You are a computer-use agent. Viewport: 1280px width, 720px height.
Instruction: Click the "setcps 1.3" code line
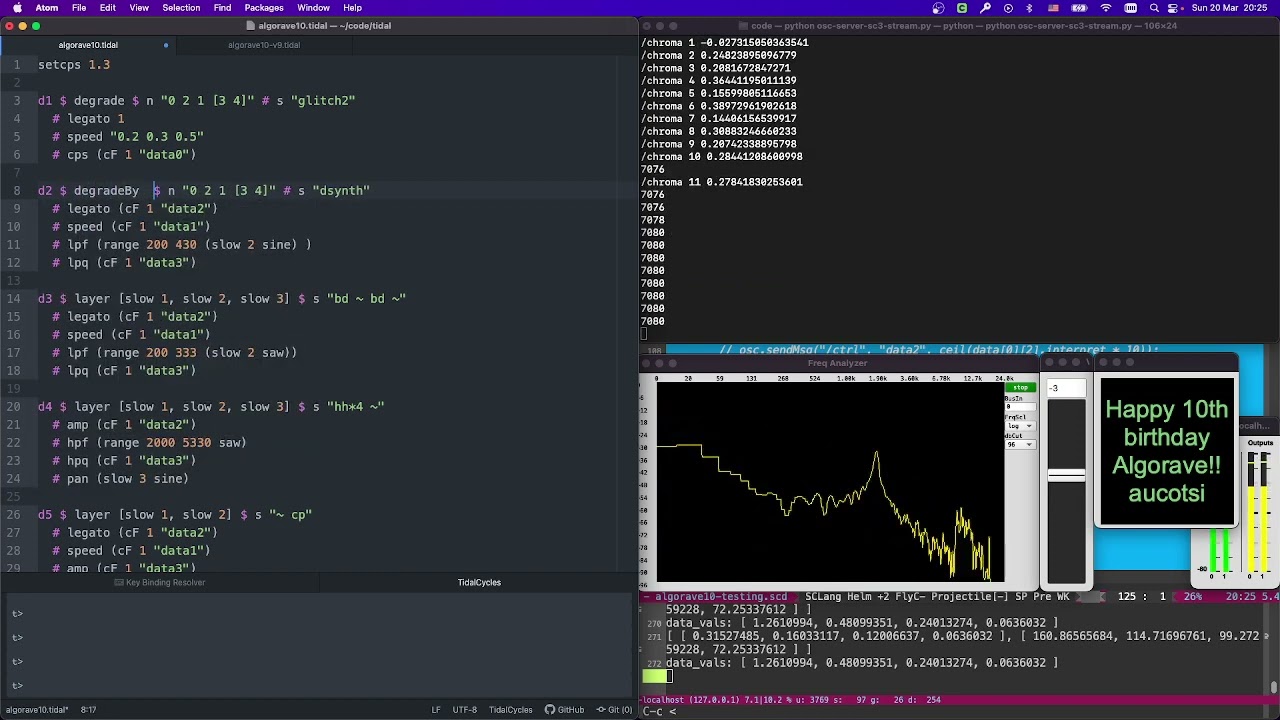click(74, 64)
